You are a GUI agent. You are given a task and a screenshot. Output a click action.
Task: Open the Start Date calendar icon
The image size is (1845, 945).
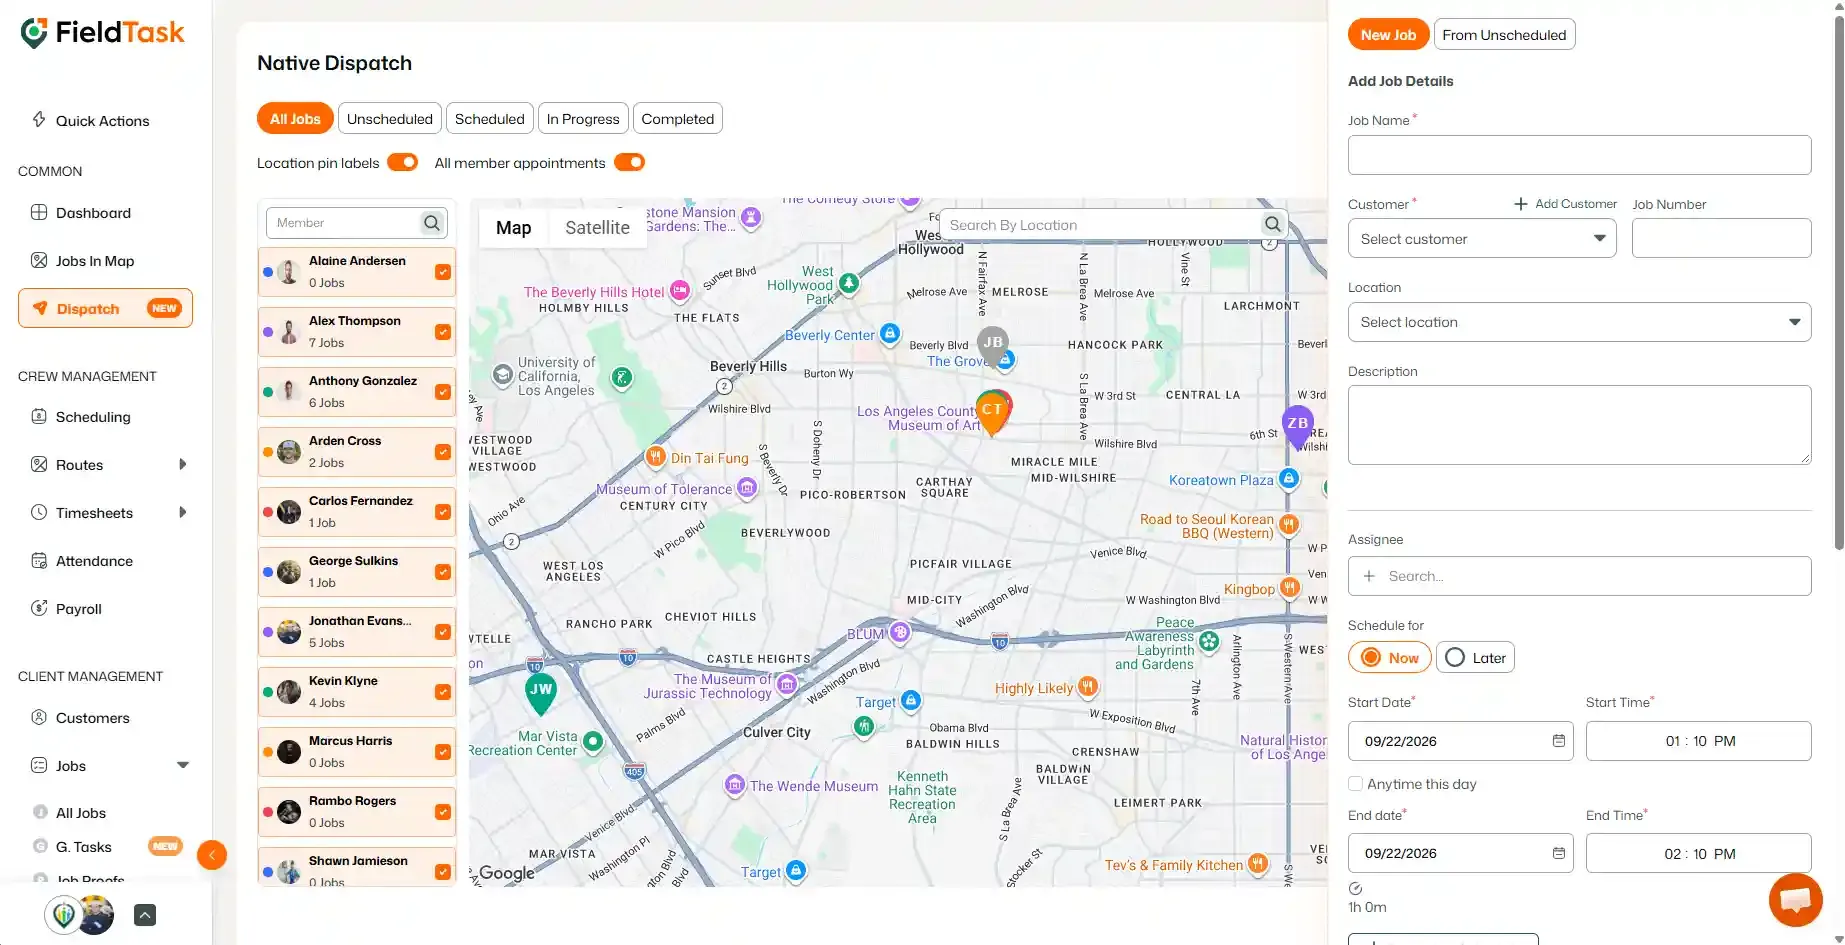tap(1558, 741)
